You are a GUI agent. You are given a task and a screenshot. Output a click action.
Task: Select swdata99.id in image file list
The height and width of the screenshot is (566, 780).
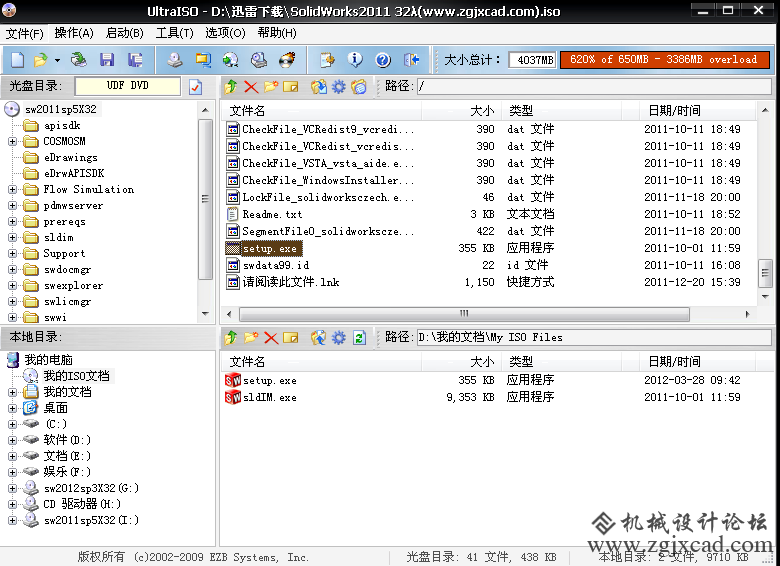tap(276, 266)
